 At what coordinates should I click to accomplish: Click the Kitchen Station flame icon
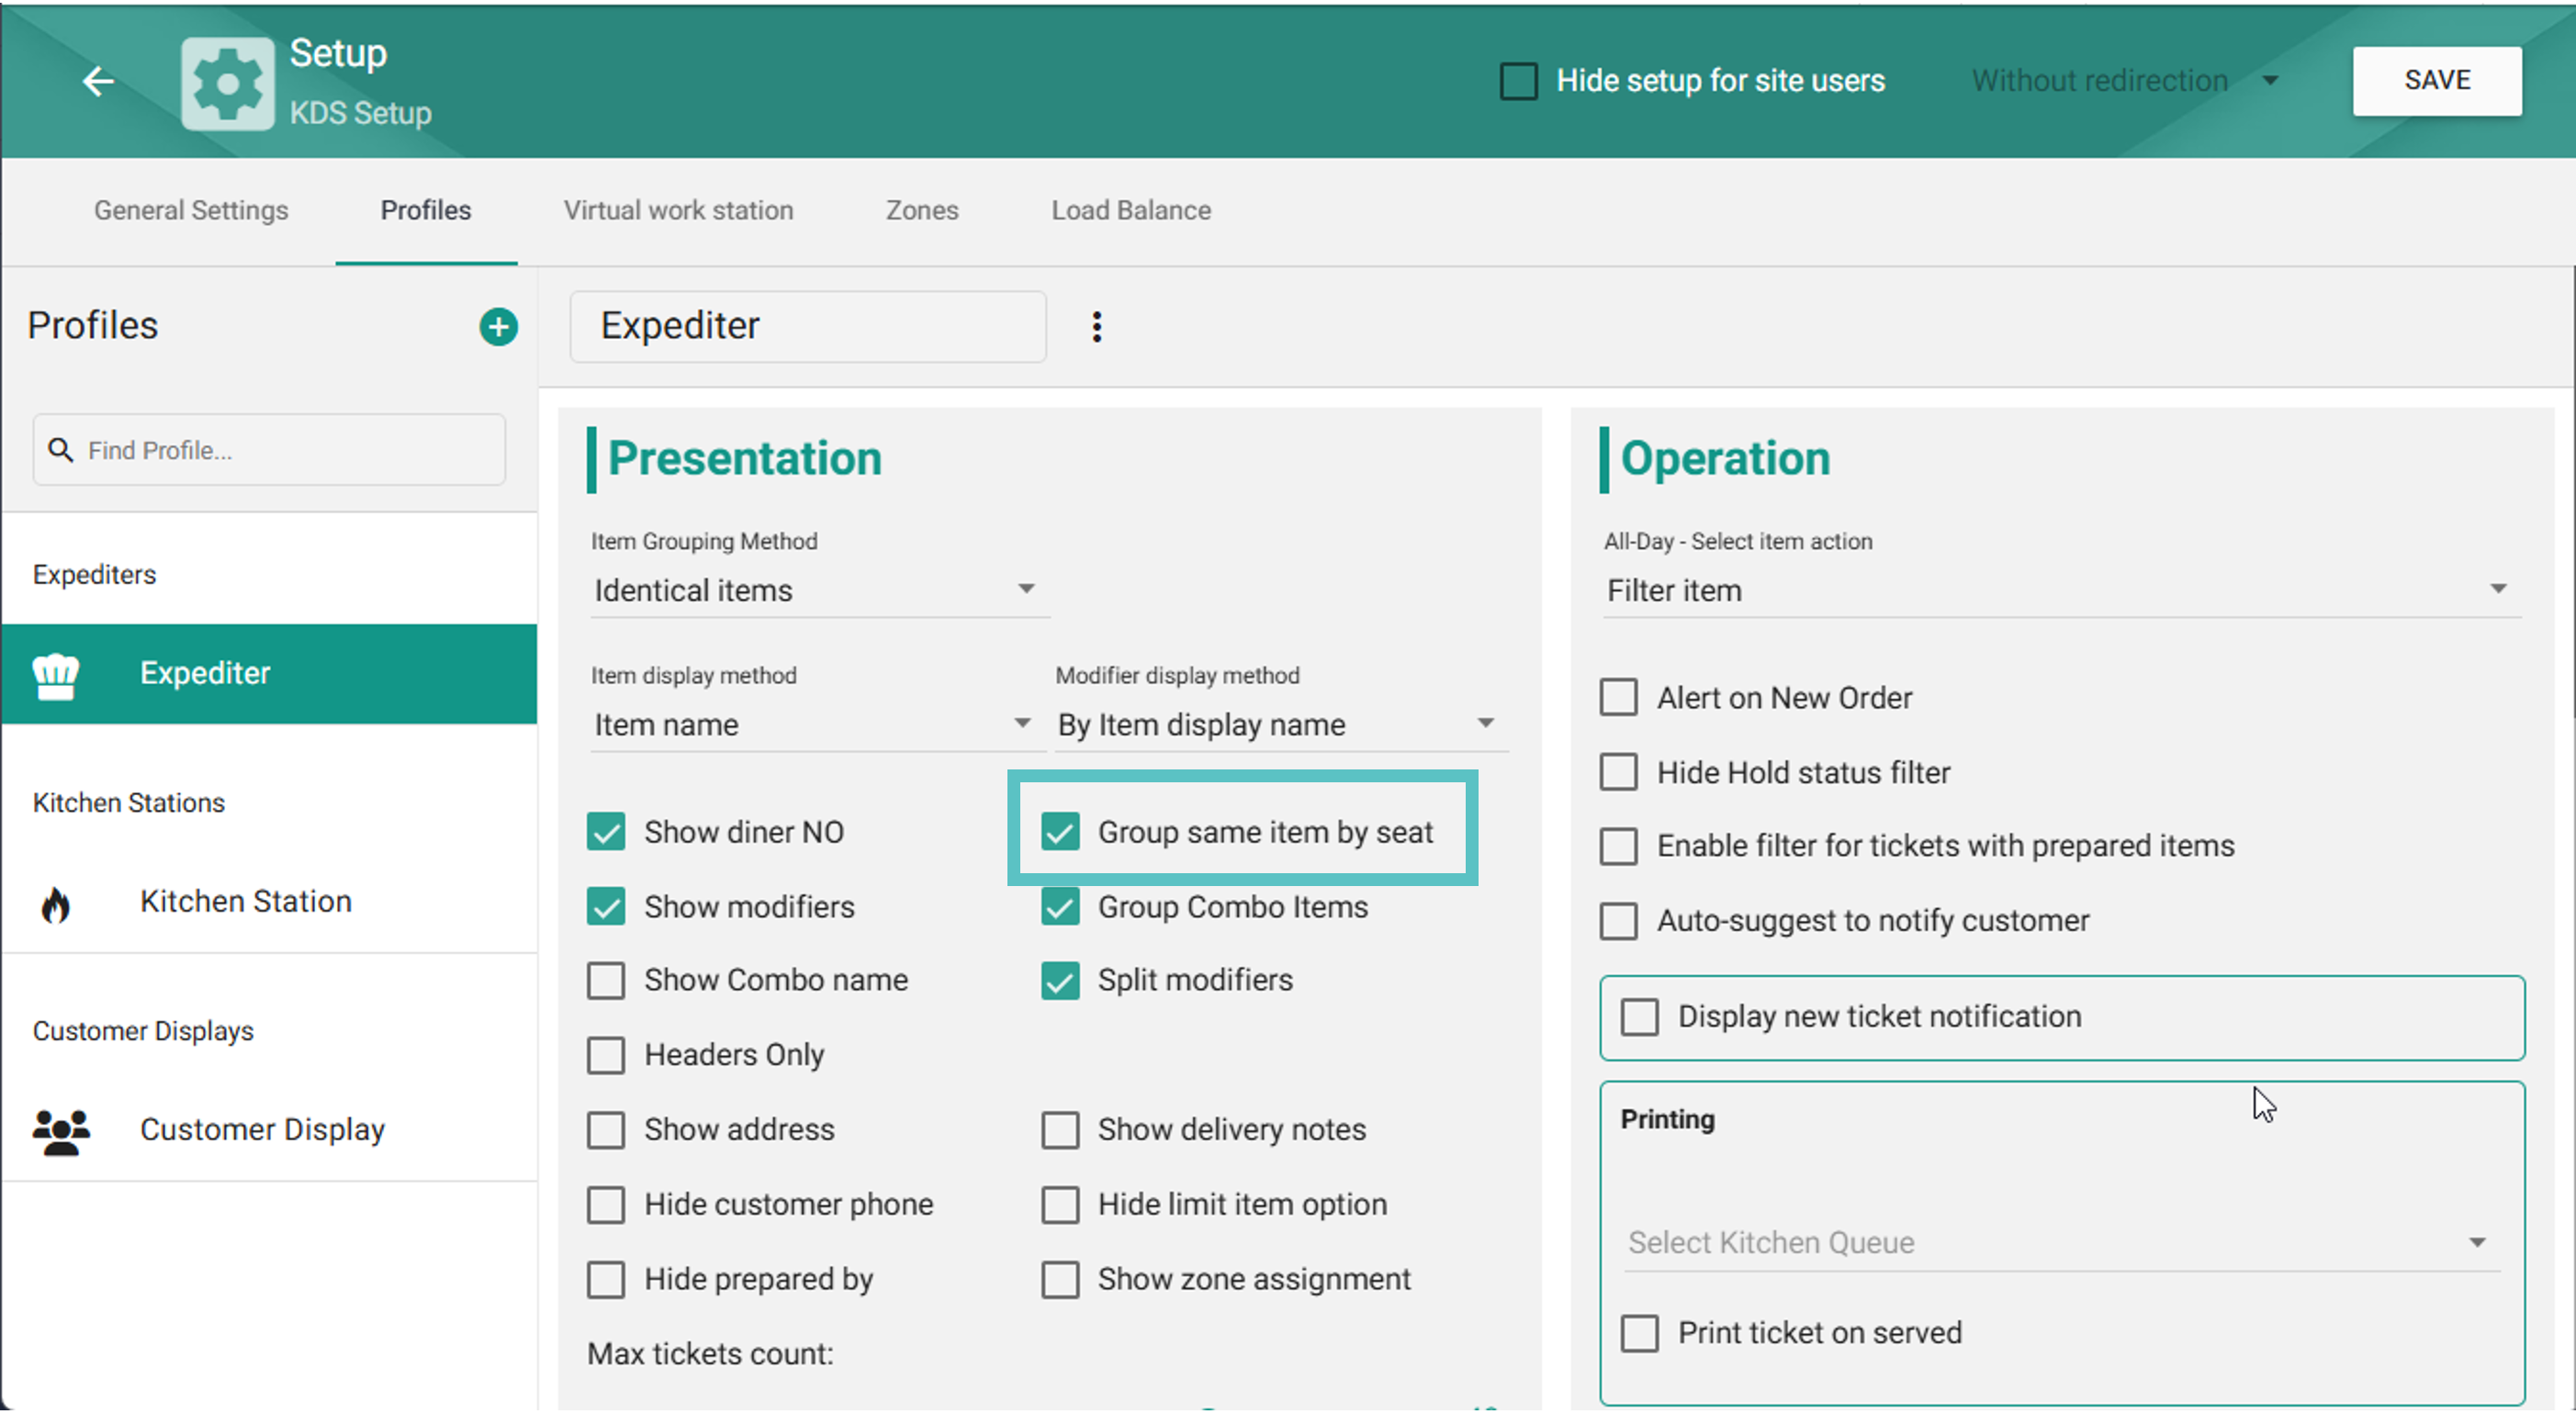tap(56, 904)
